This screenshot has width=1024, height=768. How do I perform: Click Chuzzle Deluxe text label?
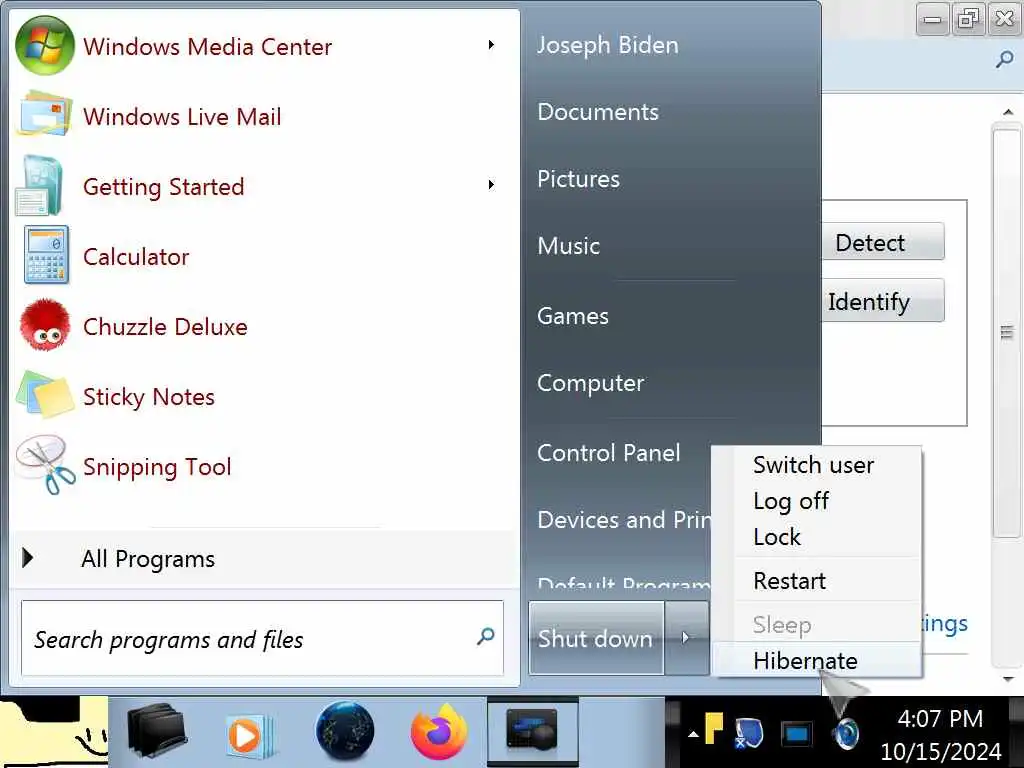point(165,327)
